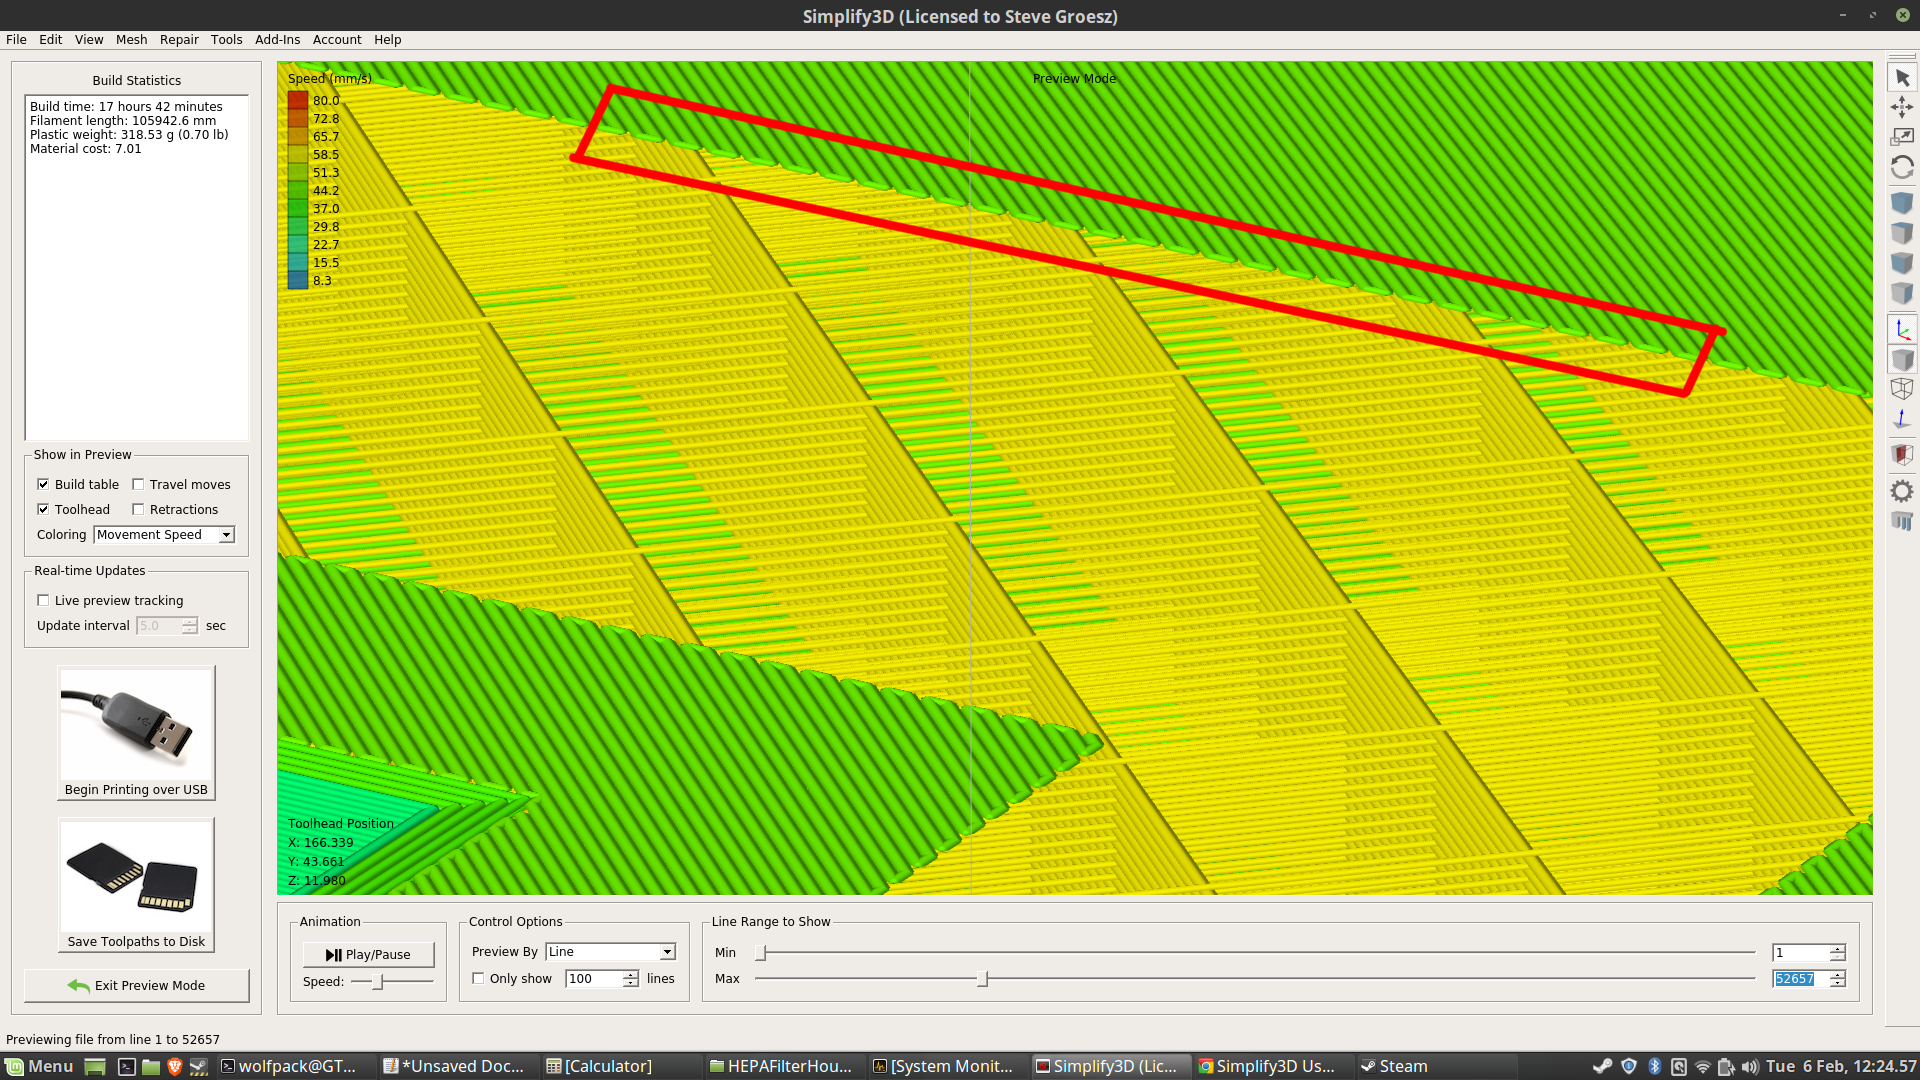Increase the Only show lines count
Screen dimensions: 1920x1080
631,974
